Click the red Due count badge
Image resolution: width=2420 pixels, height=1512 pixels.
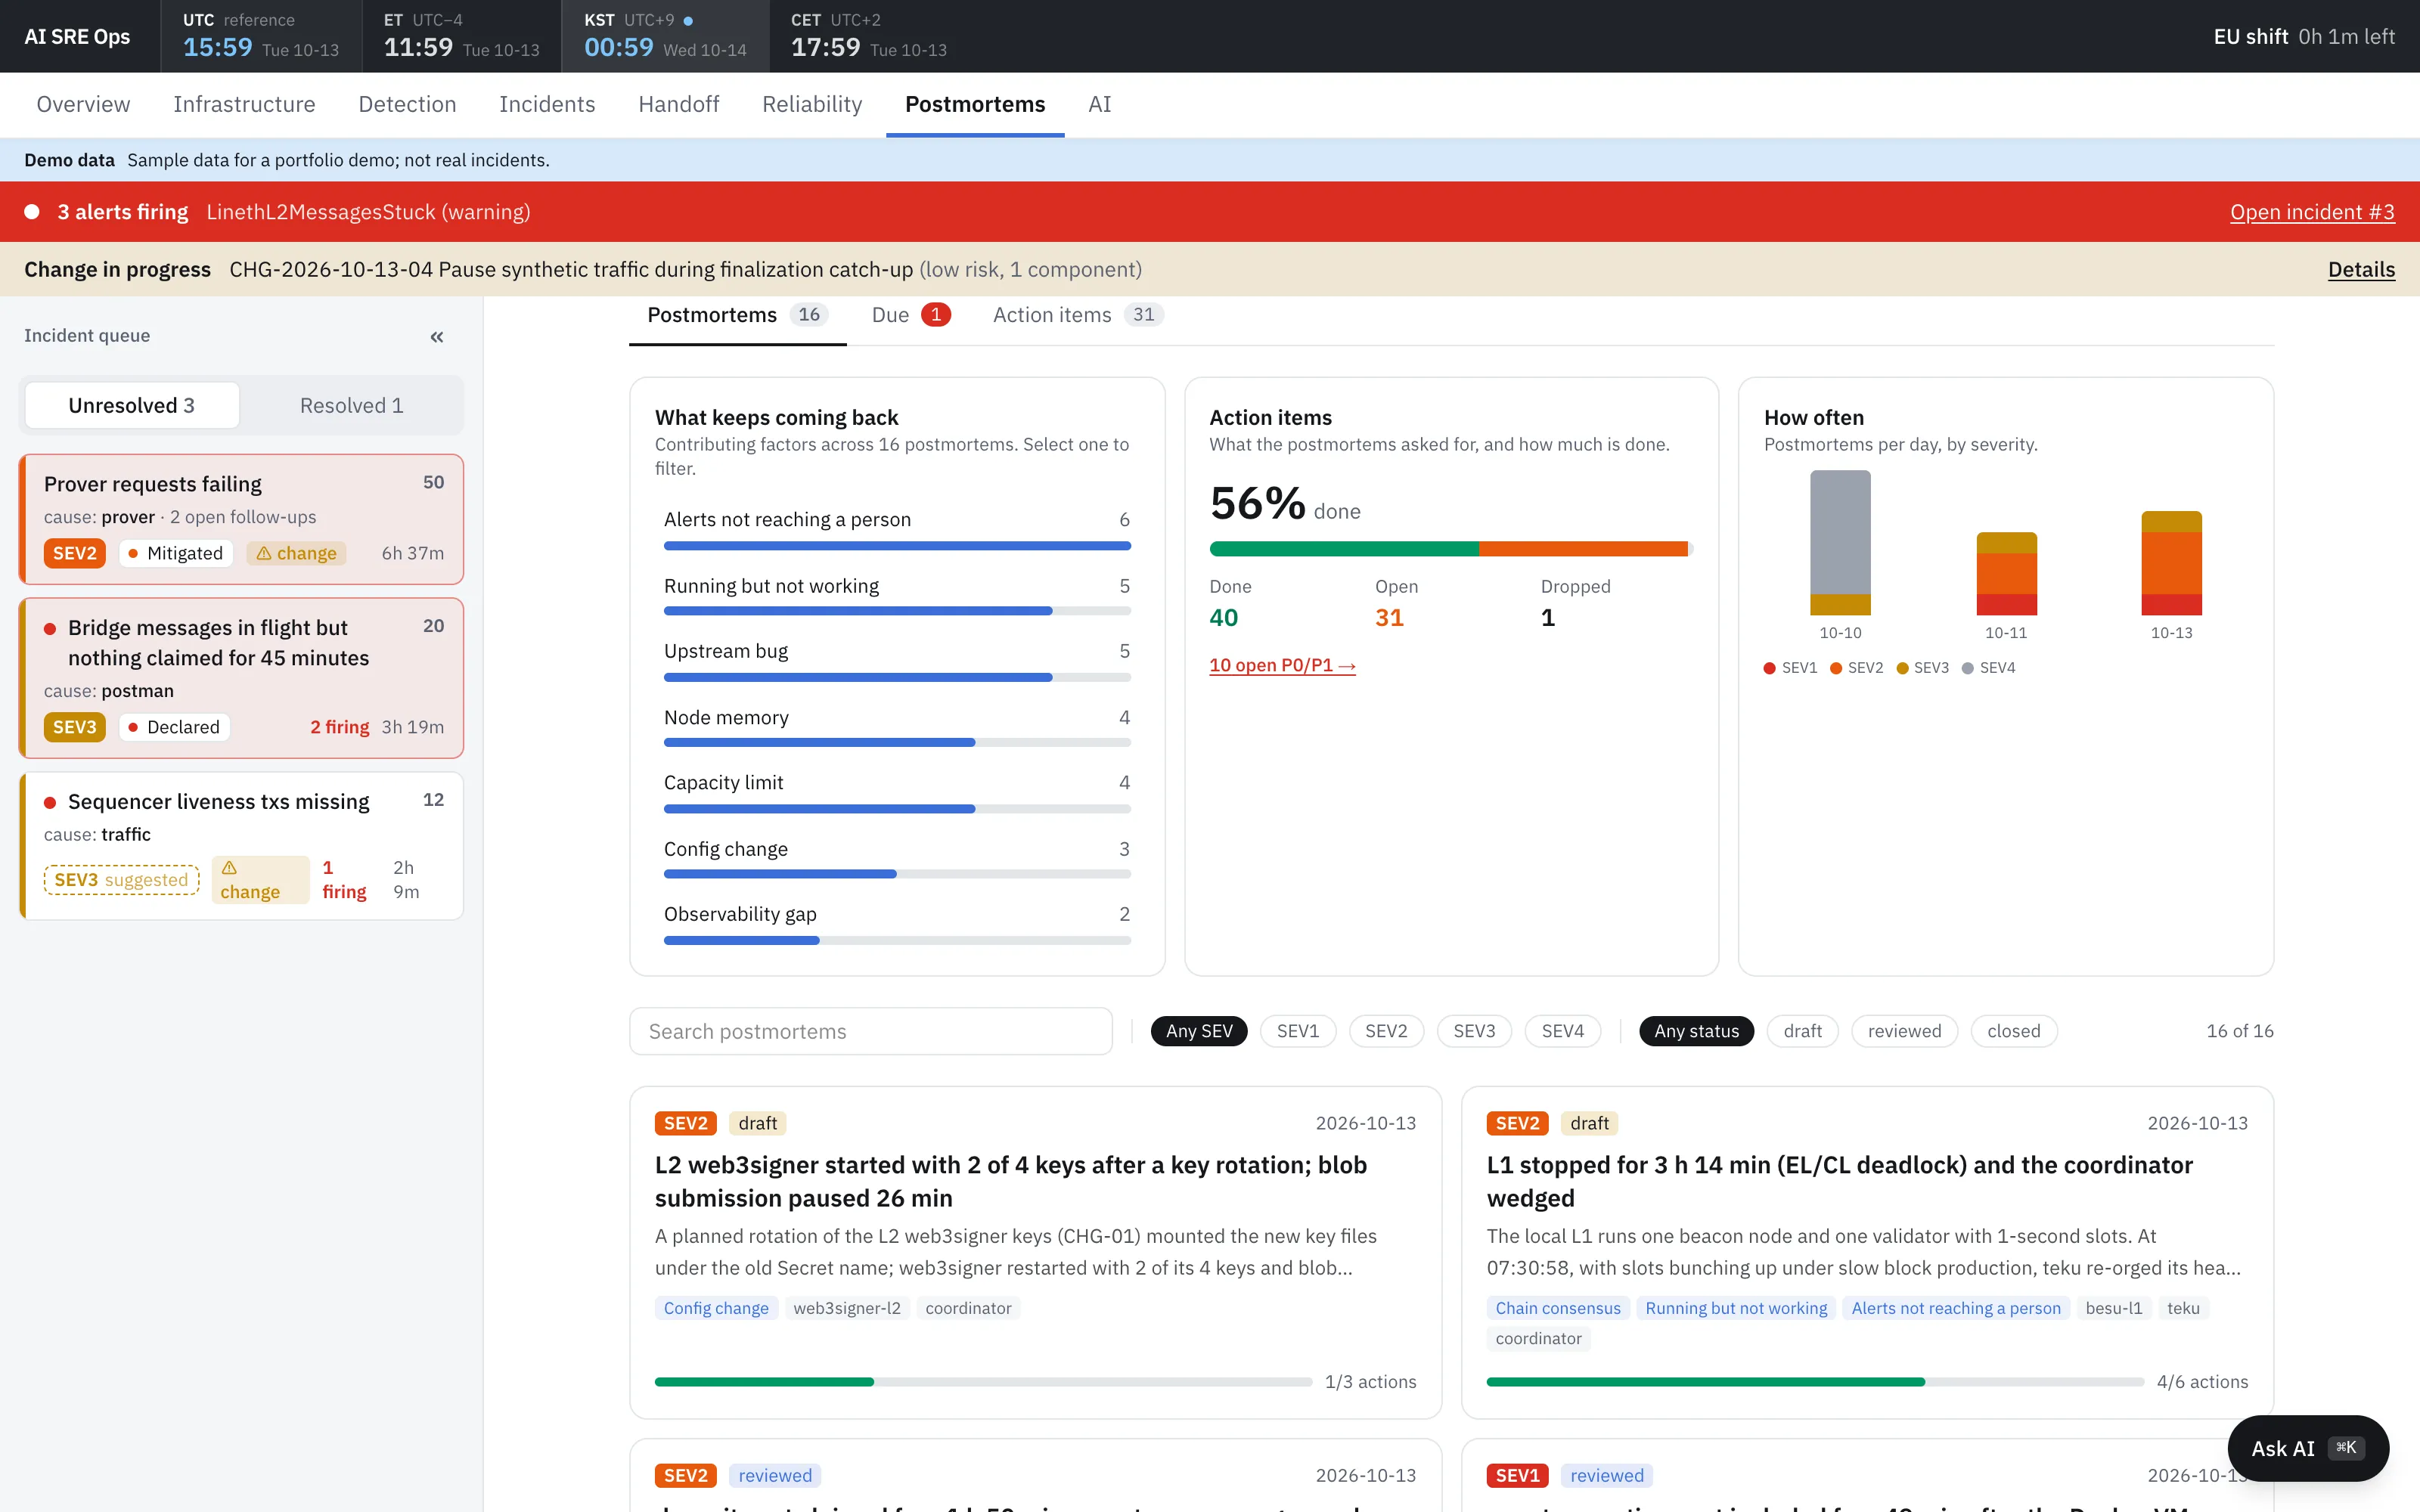(936, 315)
